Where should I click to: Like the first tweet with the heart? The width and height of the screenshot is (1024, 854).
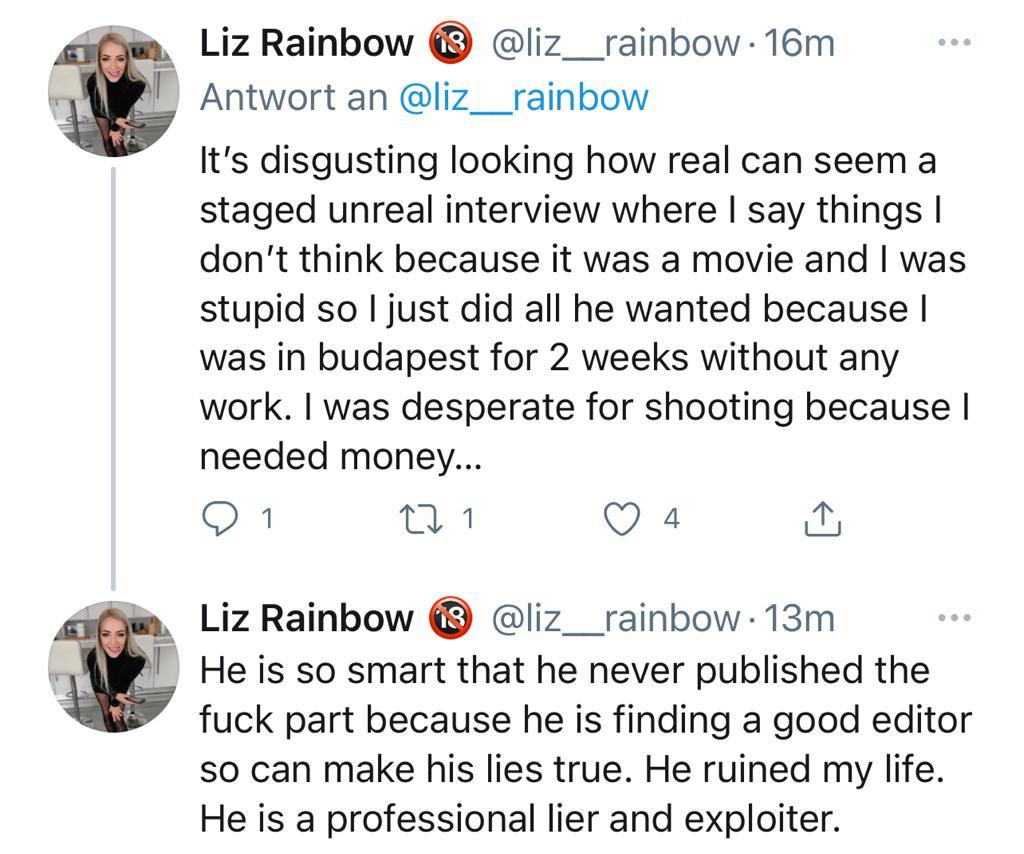coord(623,518)
